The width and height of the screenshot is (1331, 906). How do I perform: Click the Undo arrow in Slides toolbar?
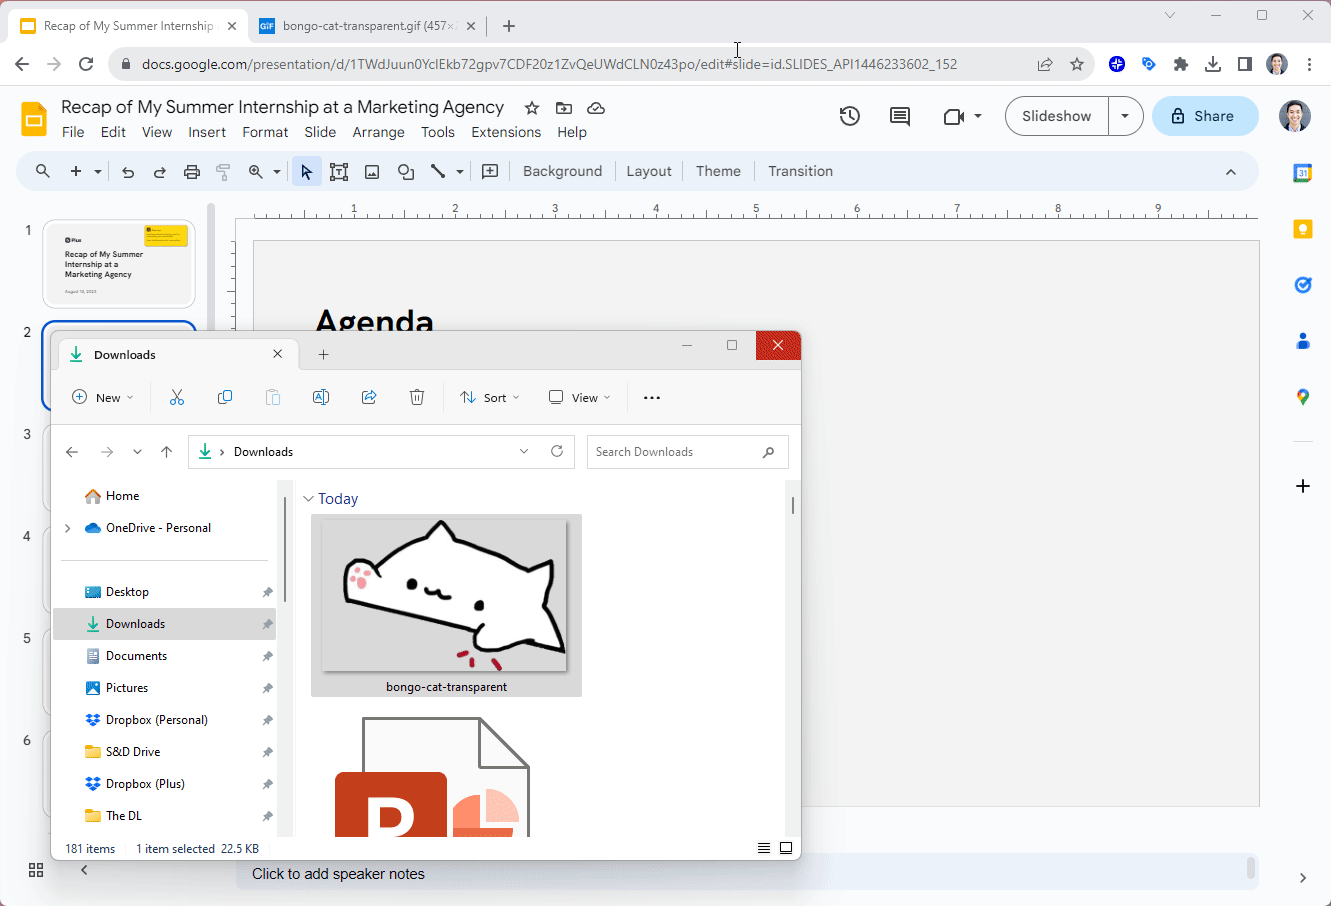coord(128,172)
